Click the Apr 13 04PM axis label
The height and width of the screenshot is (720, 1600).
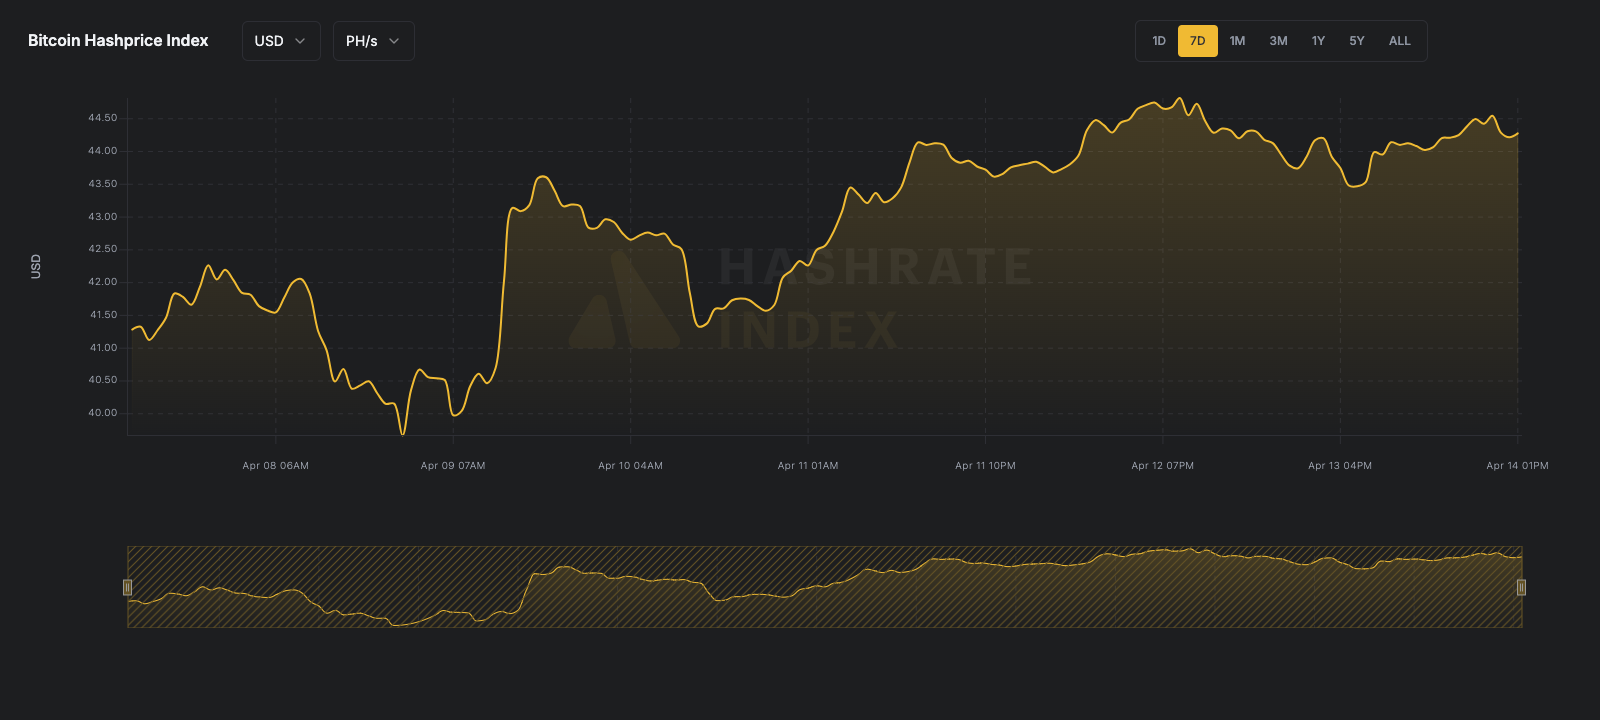click(x=1340, y=466)
